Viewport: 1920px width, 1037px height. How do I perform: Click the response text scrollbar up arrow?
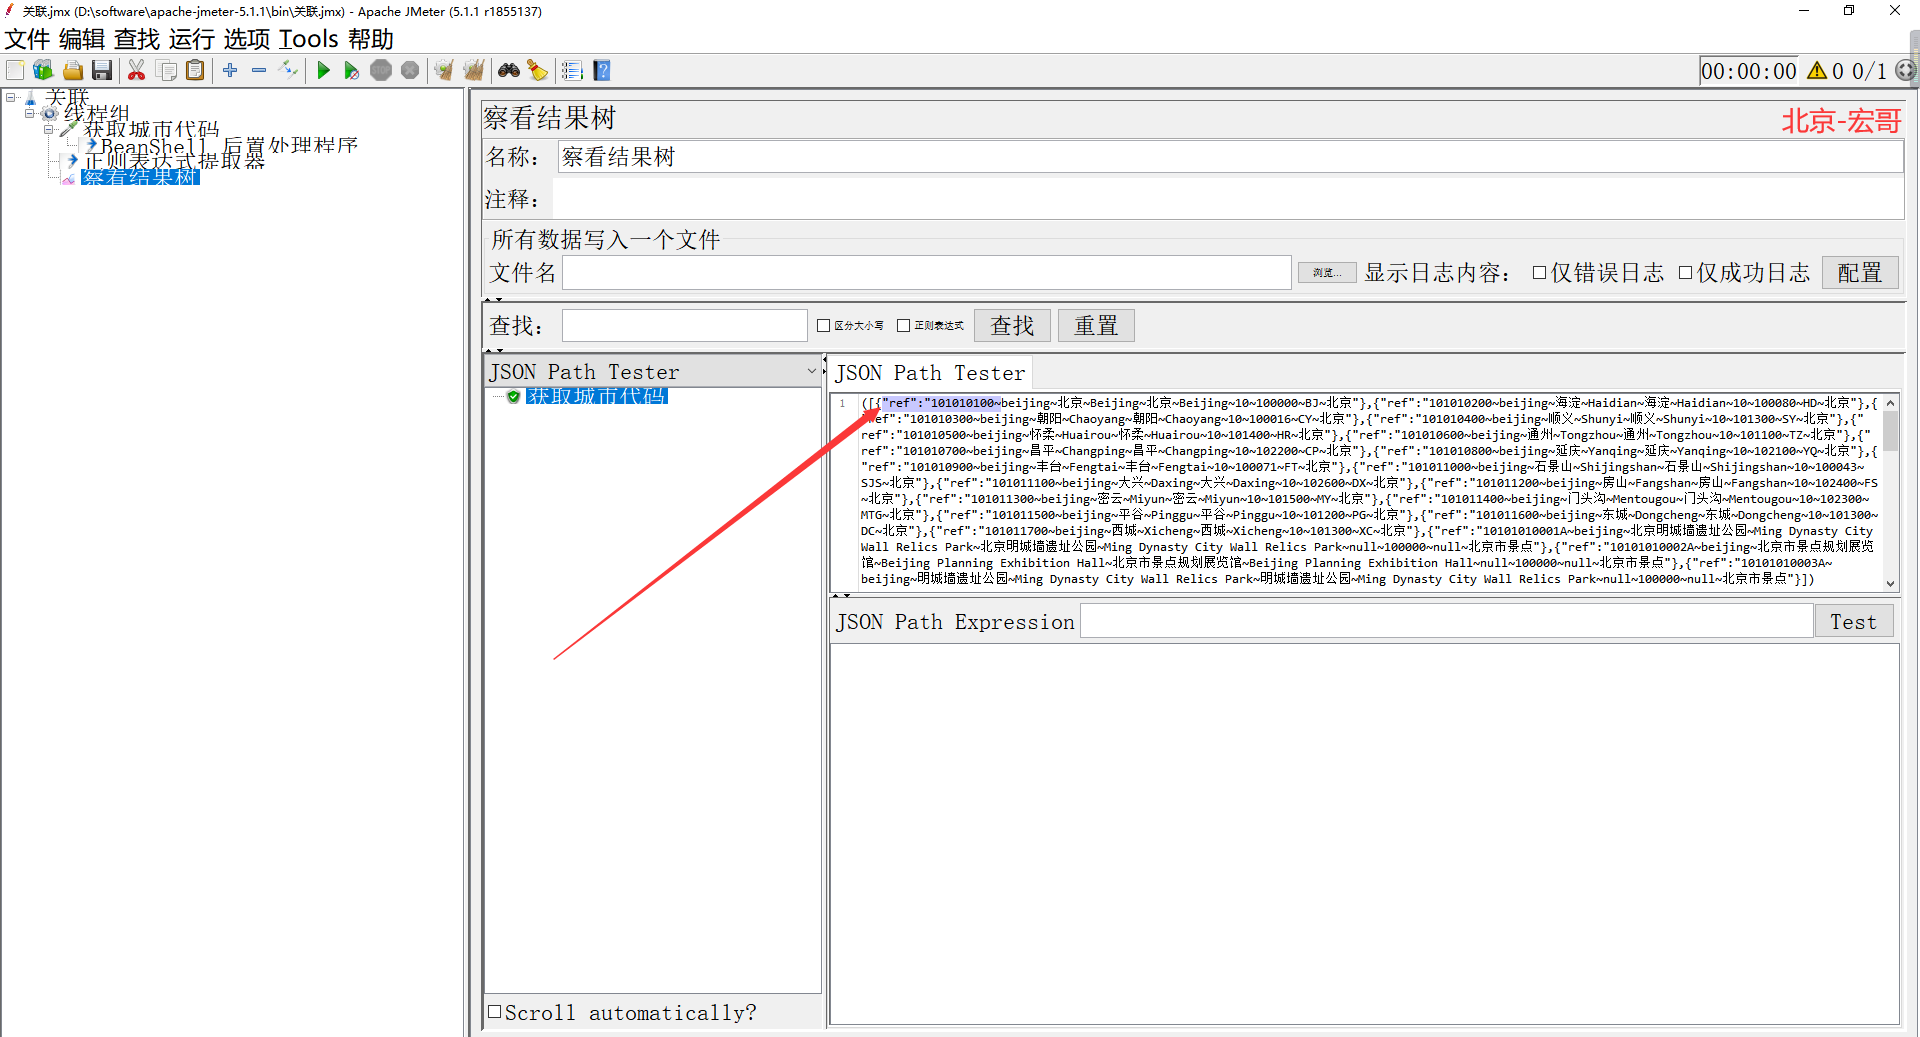1890,403
